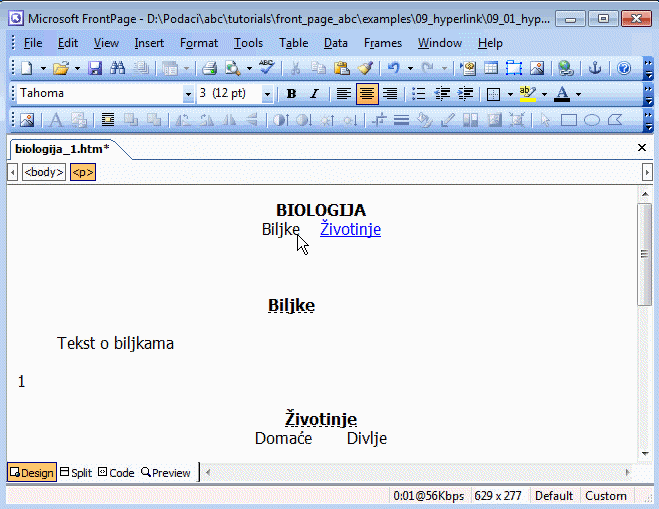This screenshot has width=659, height=509.
Task: Open the Tahoma font name dropdown
Action: tap(188, 94)
